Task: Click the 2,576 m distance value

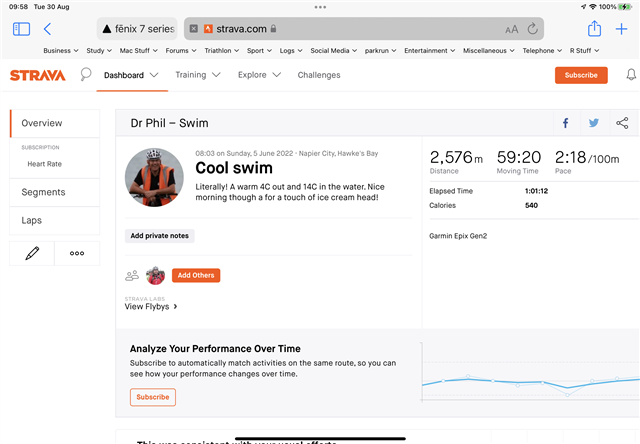Action: click(x=456, y=157)
